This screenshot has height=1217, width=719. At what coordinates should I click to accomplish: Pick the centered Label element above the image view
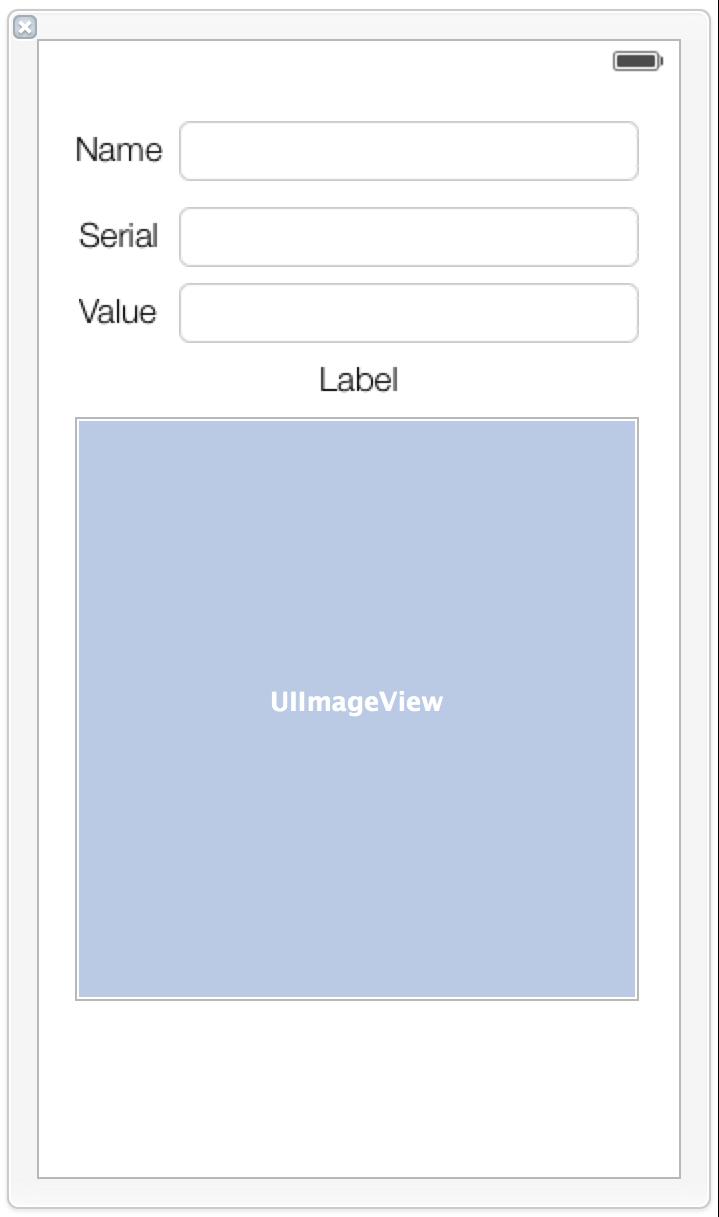[358, 380]
